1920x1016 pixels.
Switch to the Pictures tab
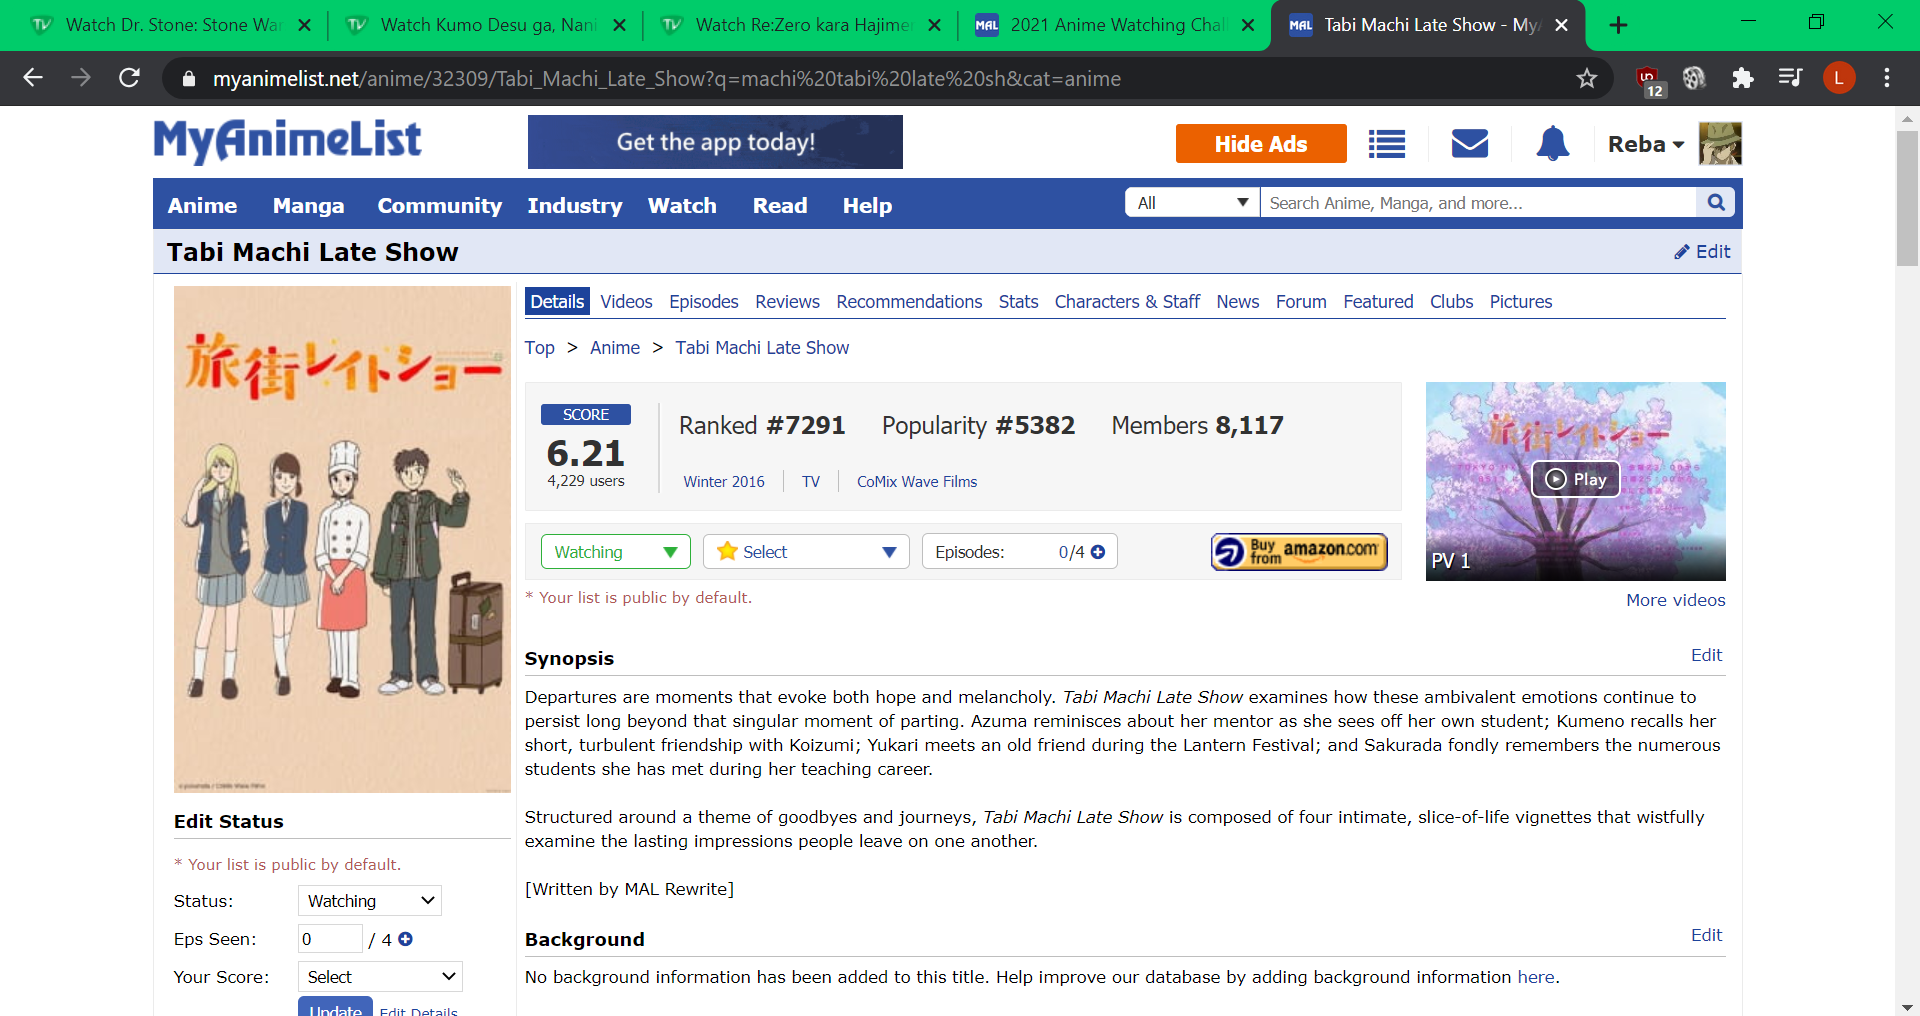click(x=1521, y=302)
